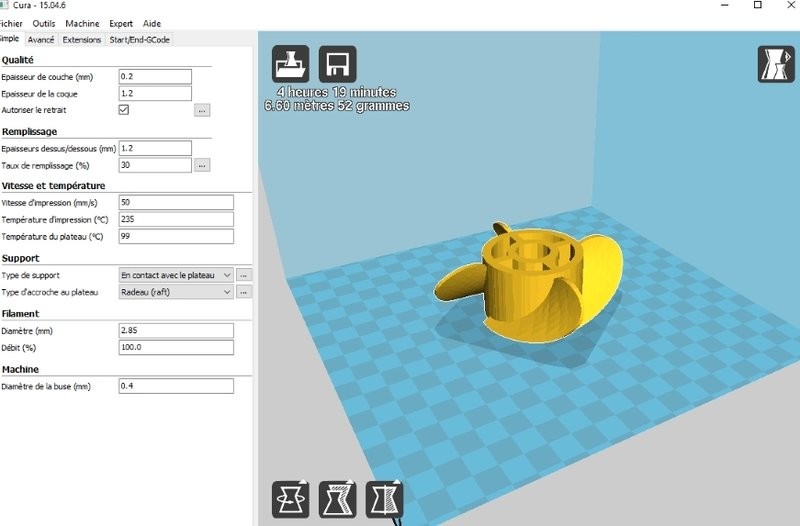Open Taux de remplissage ellipsis button
The height and width of the screenshot is (526, 800).
tap(202, 165)
